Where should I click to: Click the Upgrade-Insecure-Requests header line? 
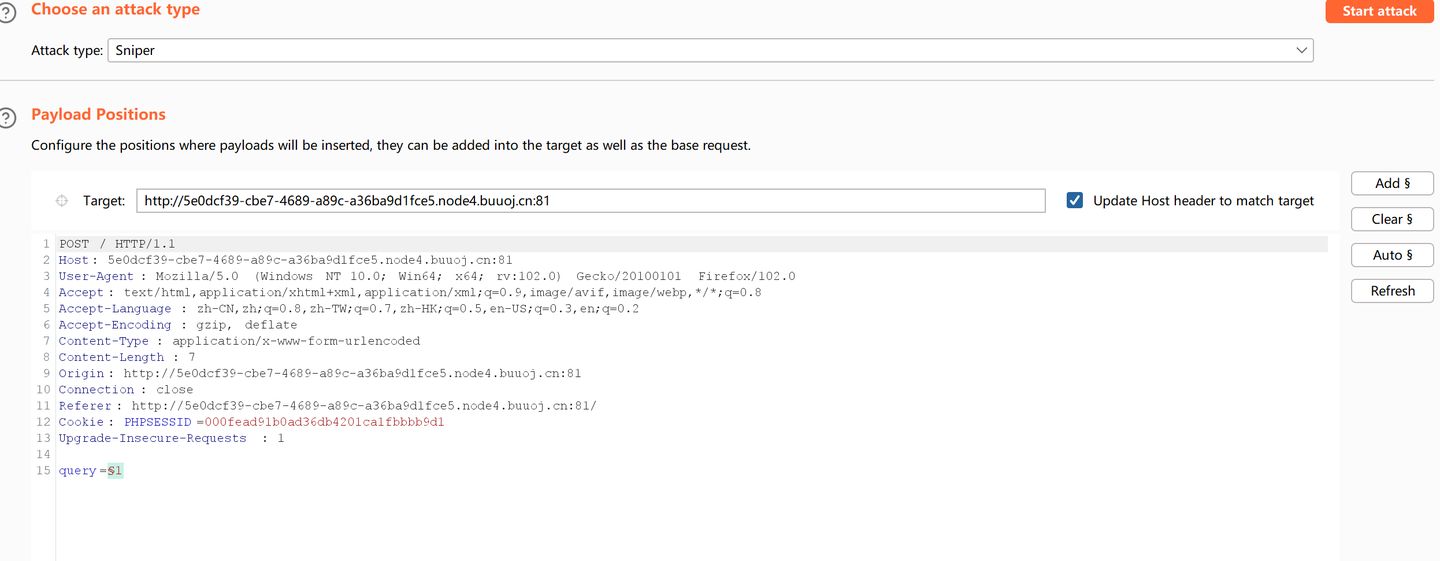[x=171, y=438]
